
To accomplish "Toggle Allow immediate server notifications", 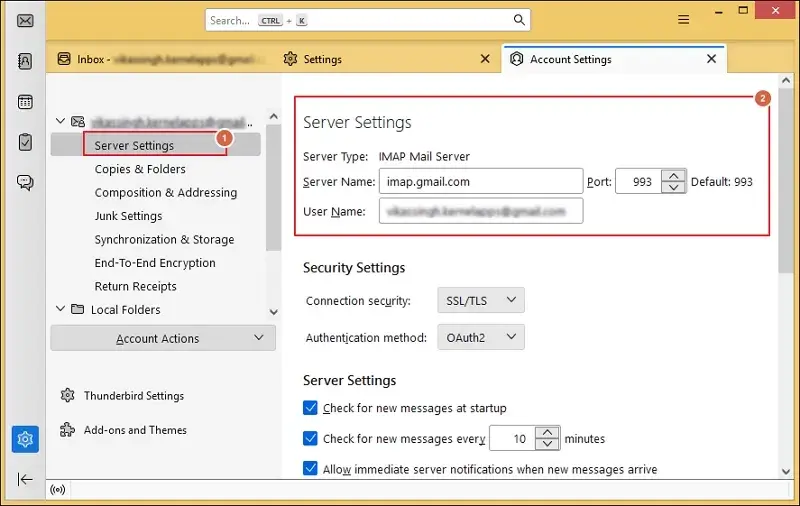I will point(310,468).
